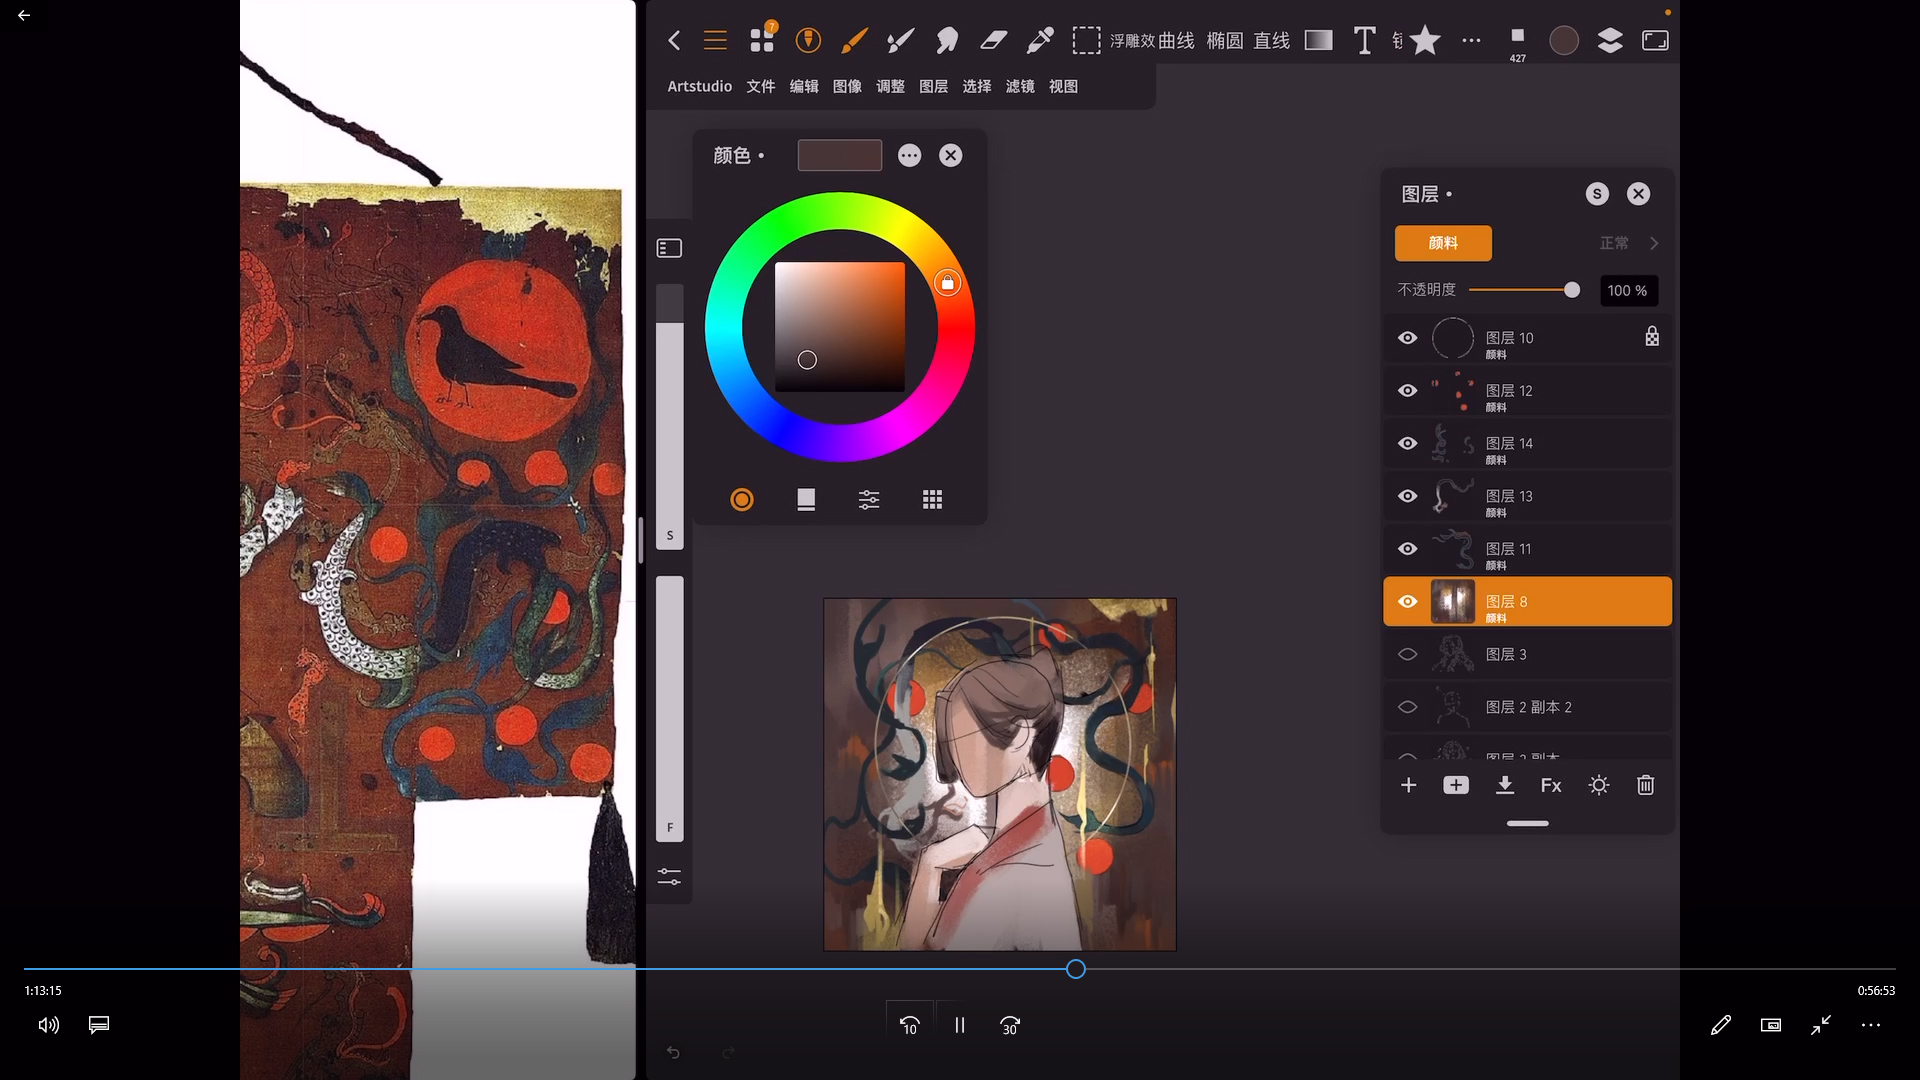
Task: Click the 不透明度 opacity slider handle
Action: 1572,290
